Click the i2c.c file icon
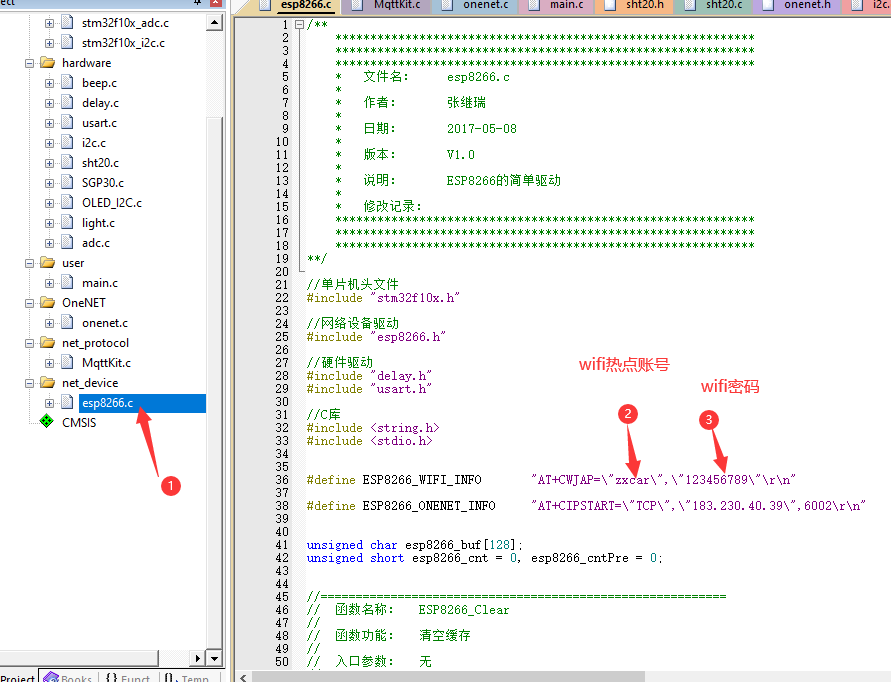 67,142
